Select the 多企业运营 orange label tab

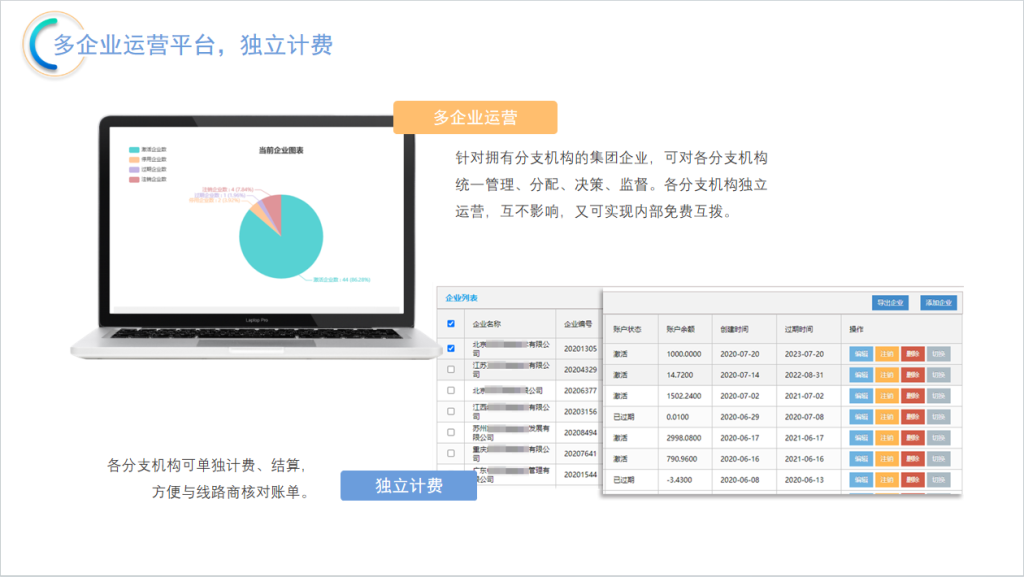tap(475, 117)
